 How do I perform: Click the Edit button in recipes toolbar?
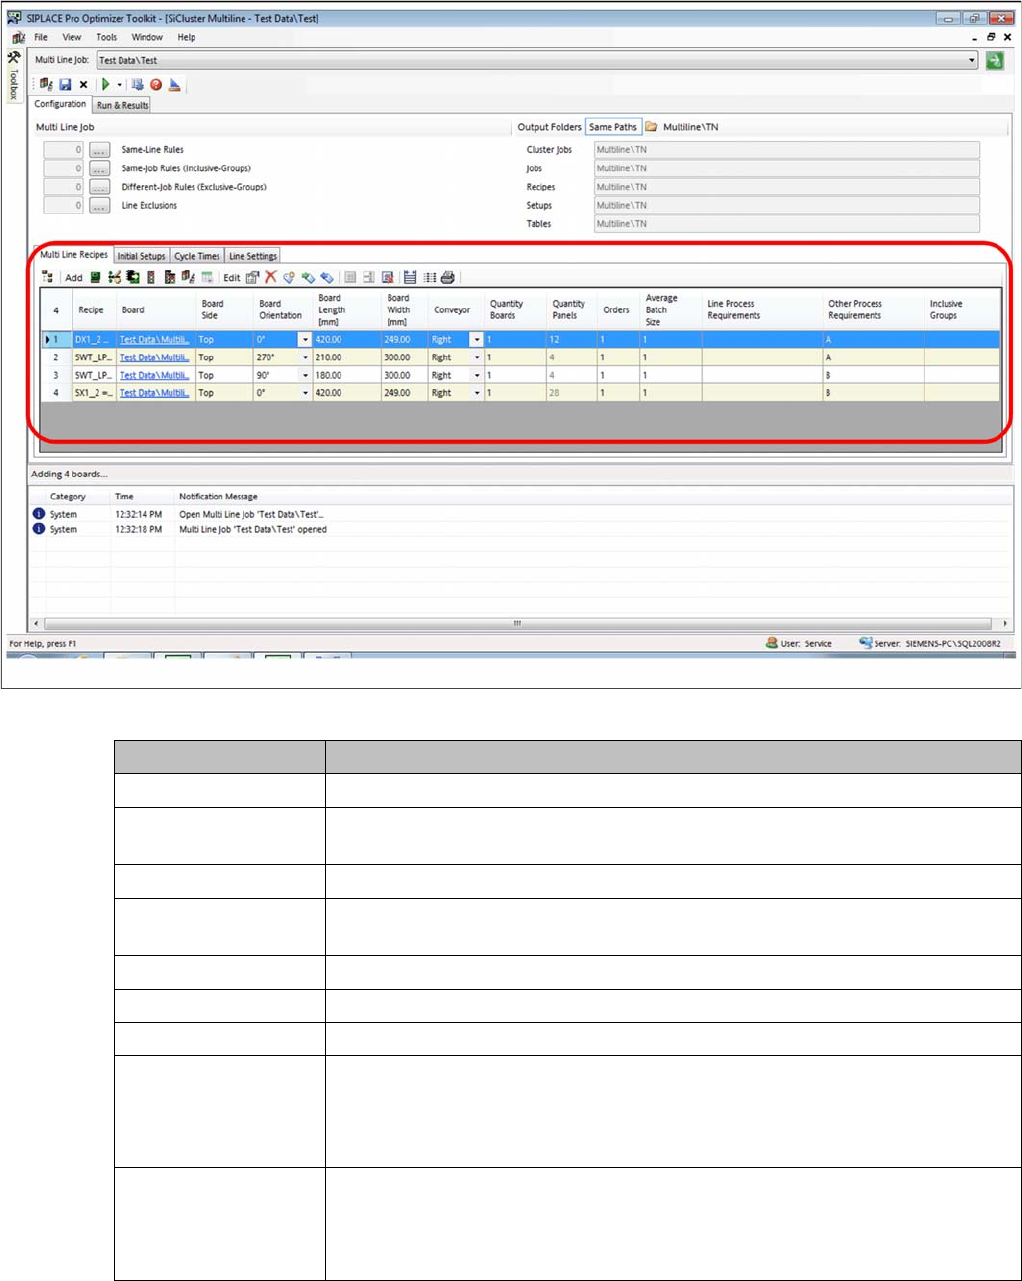click(x=231, y=277)
